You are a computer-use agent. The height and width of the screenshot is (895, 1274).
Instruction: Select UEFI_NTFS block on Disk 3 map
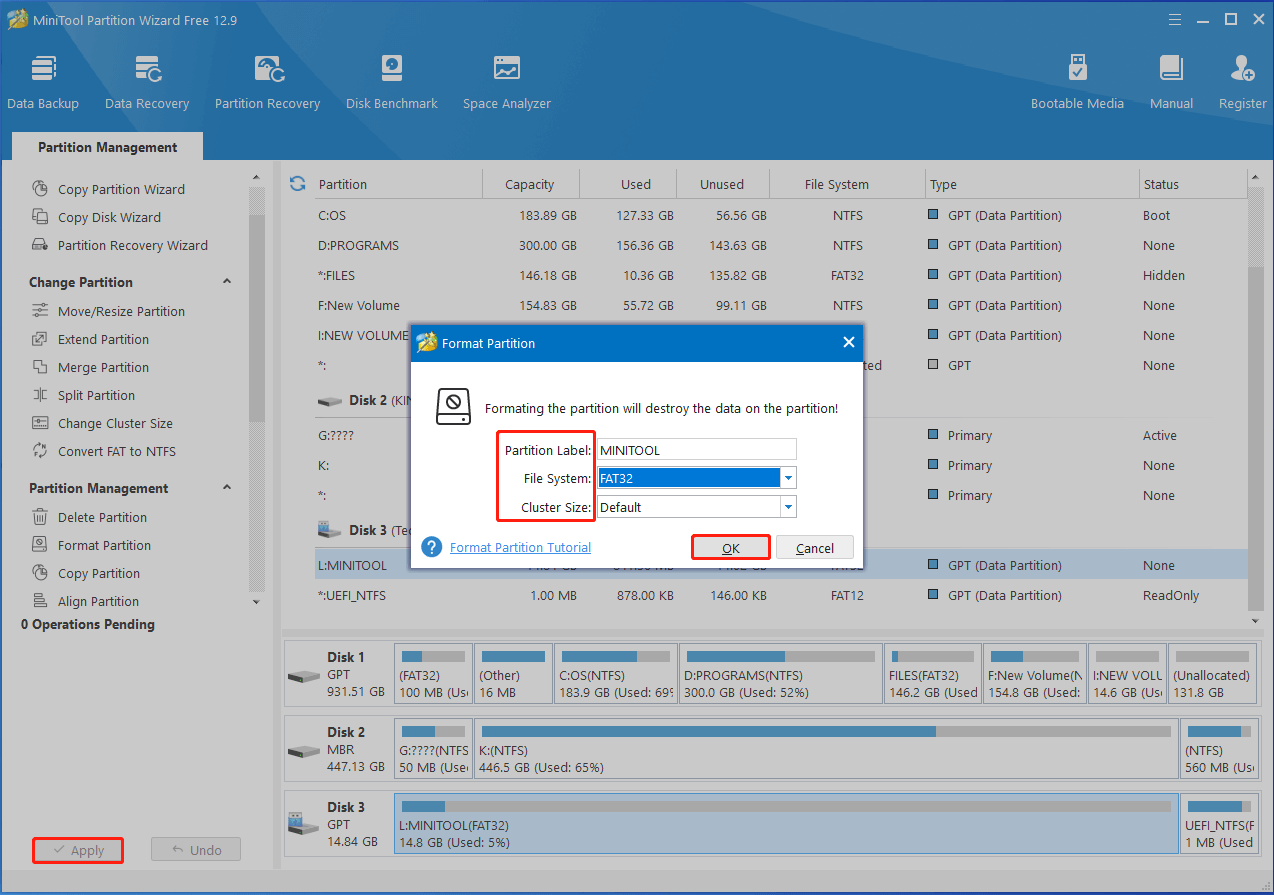(x=1218, y=823)
